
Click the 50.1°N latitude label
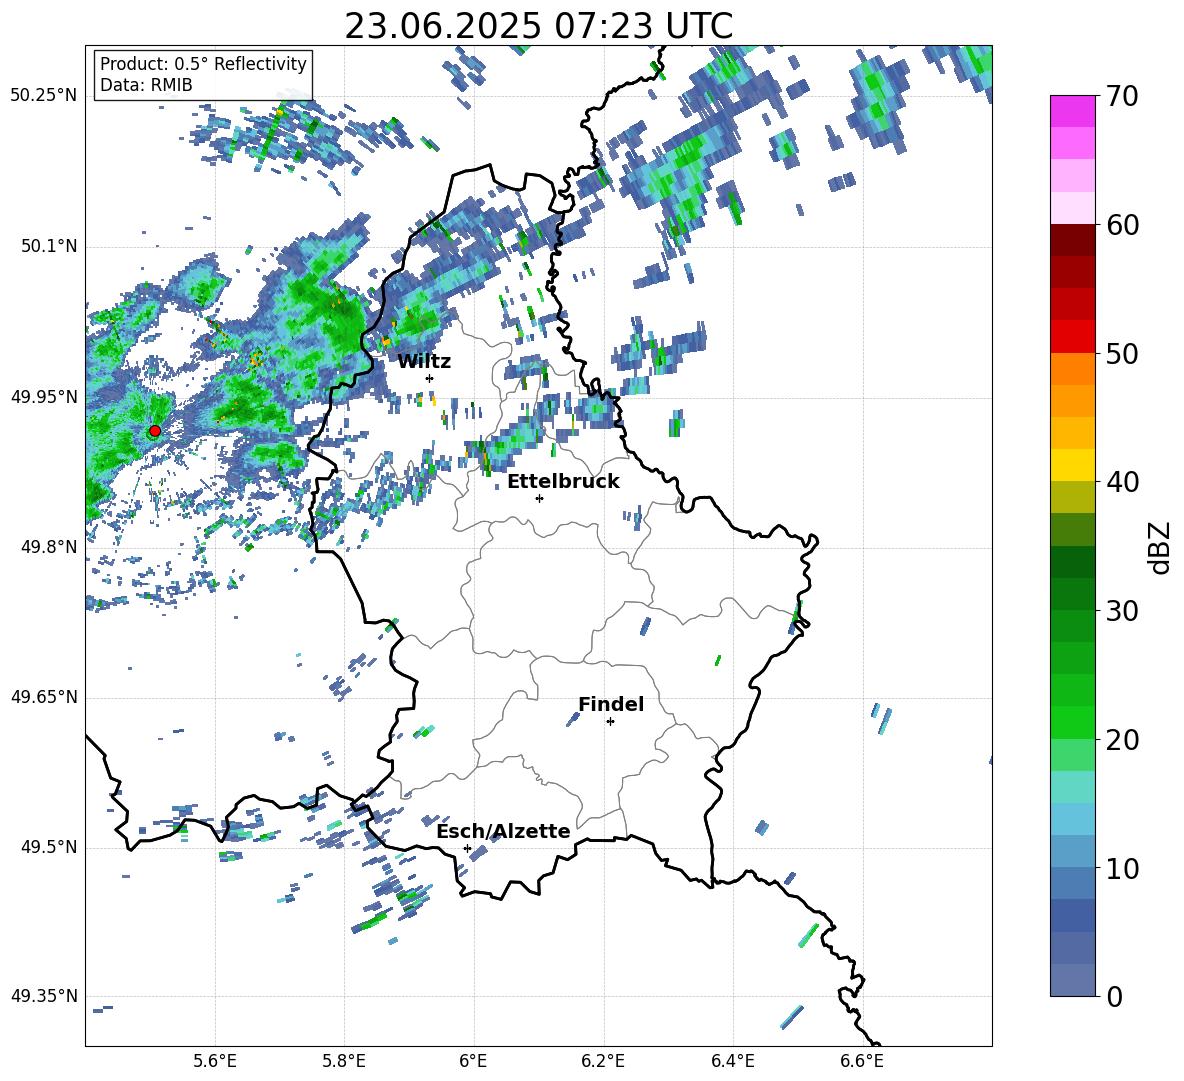tap(50, 246)
